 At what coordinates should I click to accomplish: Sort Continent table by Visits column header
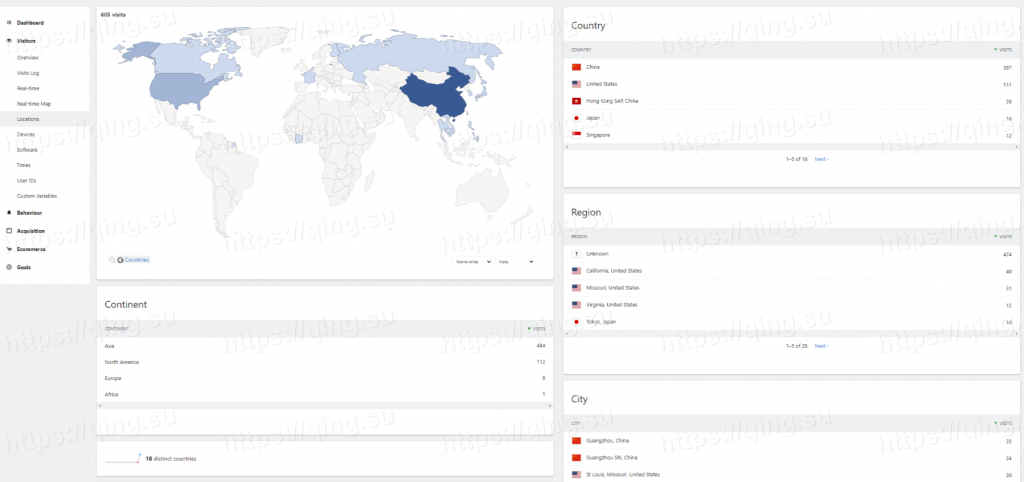tap(538, 328)
